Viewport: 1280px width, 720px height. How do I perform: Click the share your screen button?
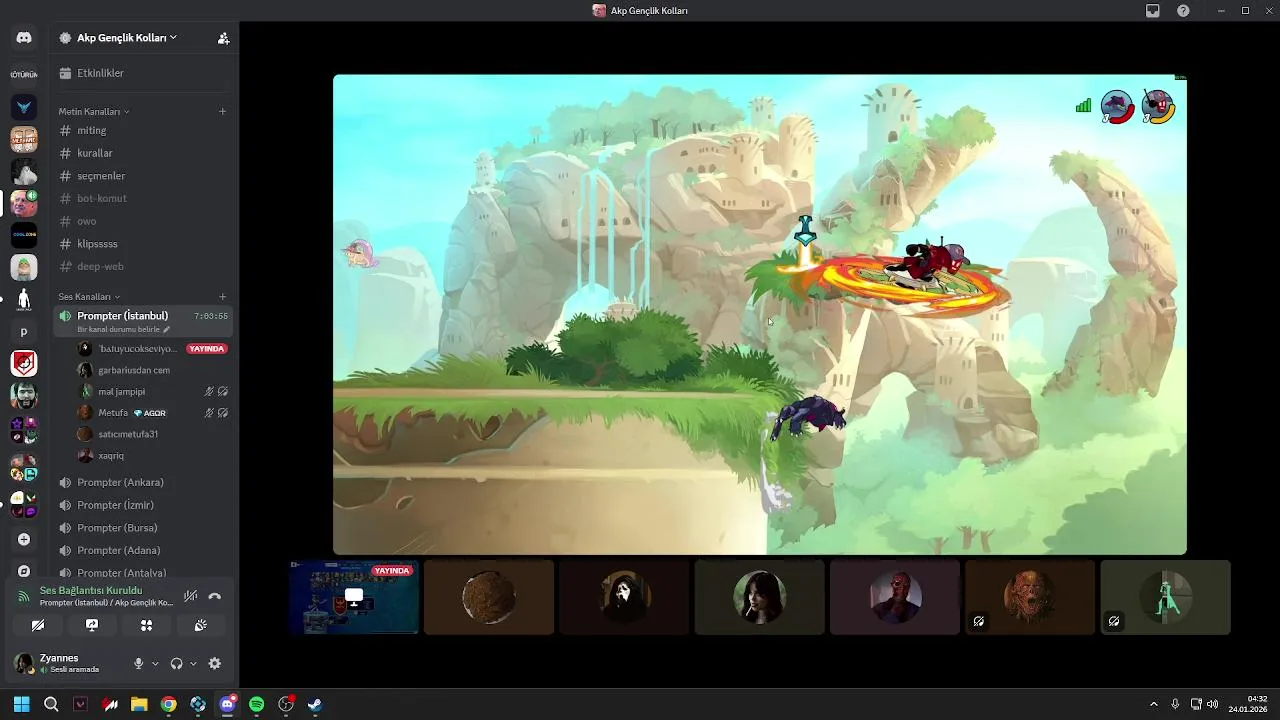tap(92, 625)
